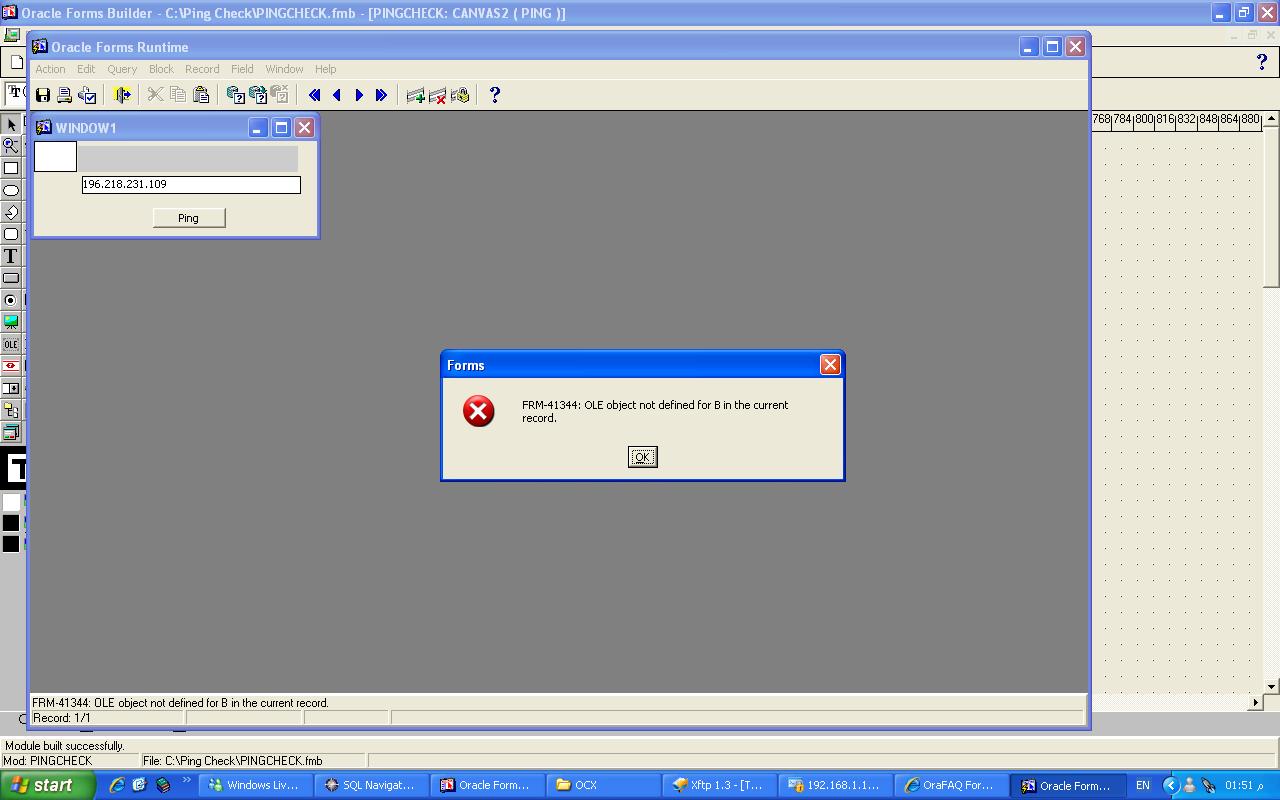Click the Execute Query icon
This screenshot has height=800, width=1280.
[x=258, y=95]
